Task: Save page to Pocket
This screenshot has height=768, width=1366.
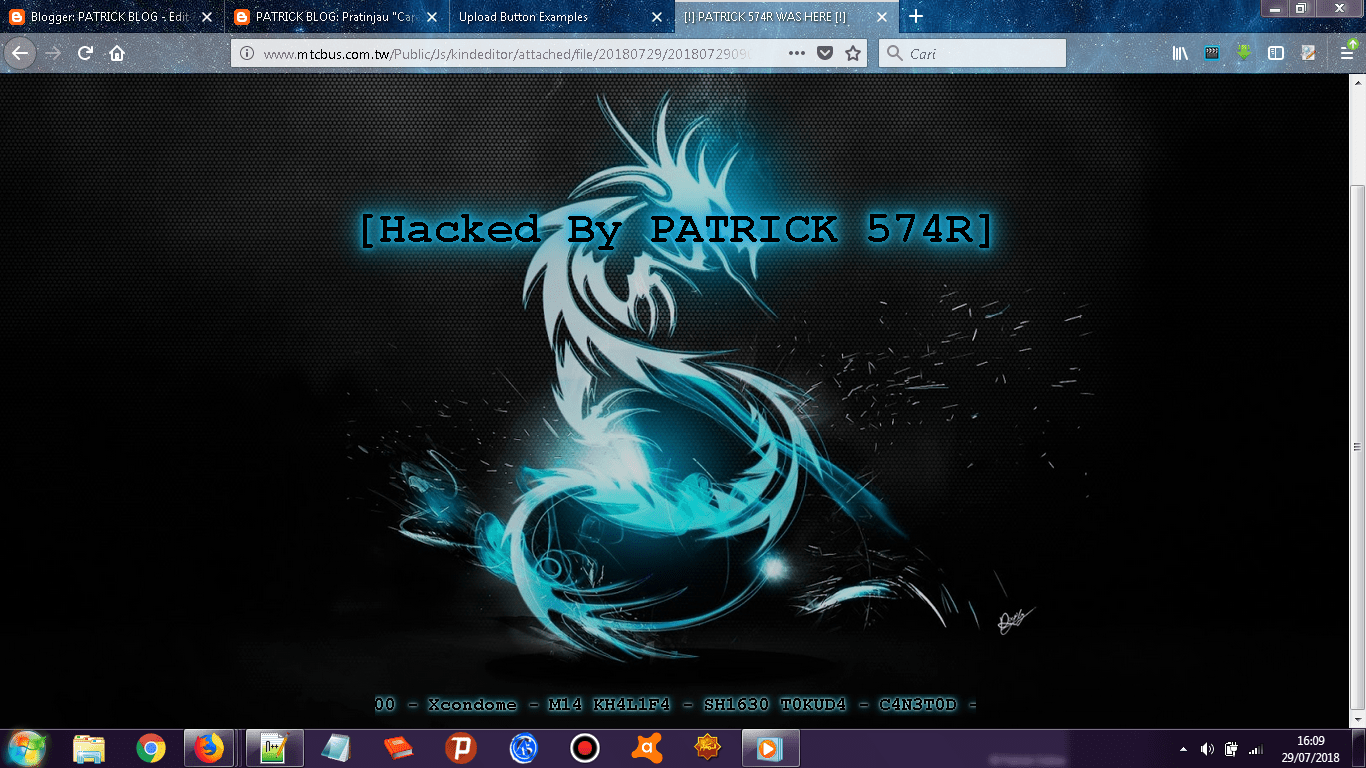Action: [825, 53]
